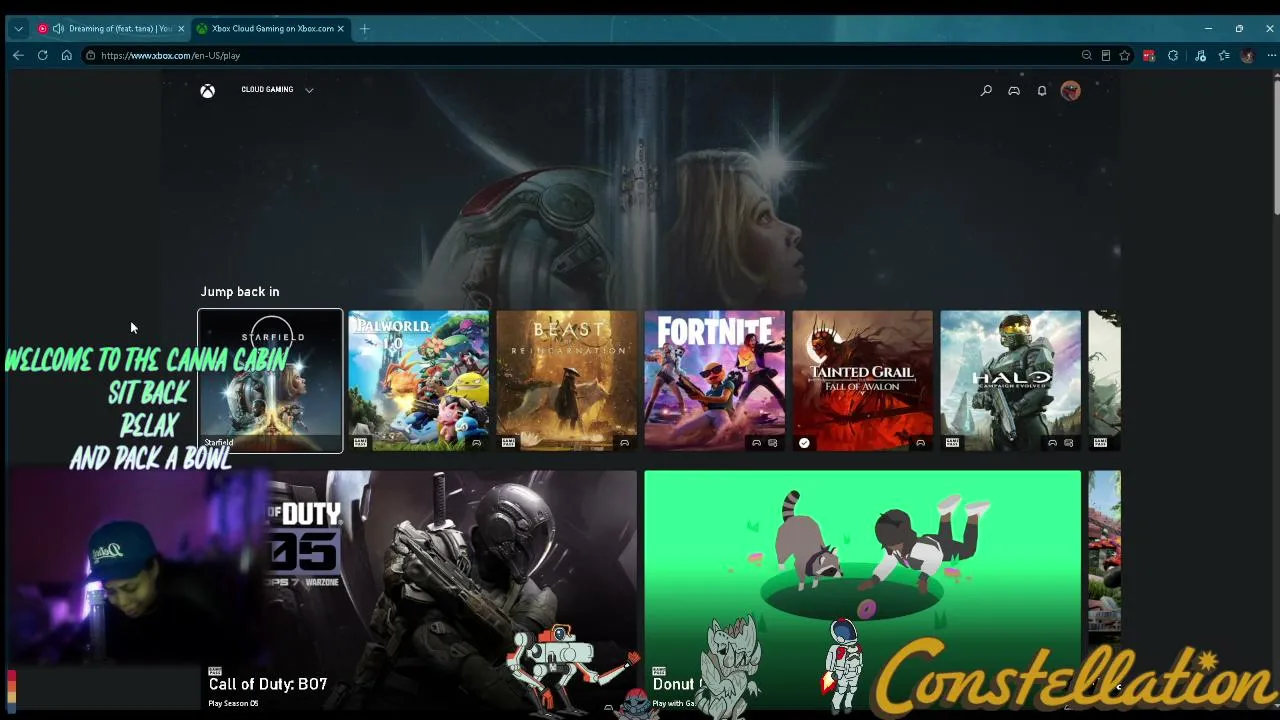The width and height of the screenshot is (1280, 720).
Task: Close the Xbox Cloud Gaming tab
Action: (x=340, y=29)
